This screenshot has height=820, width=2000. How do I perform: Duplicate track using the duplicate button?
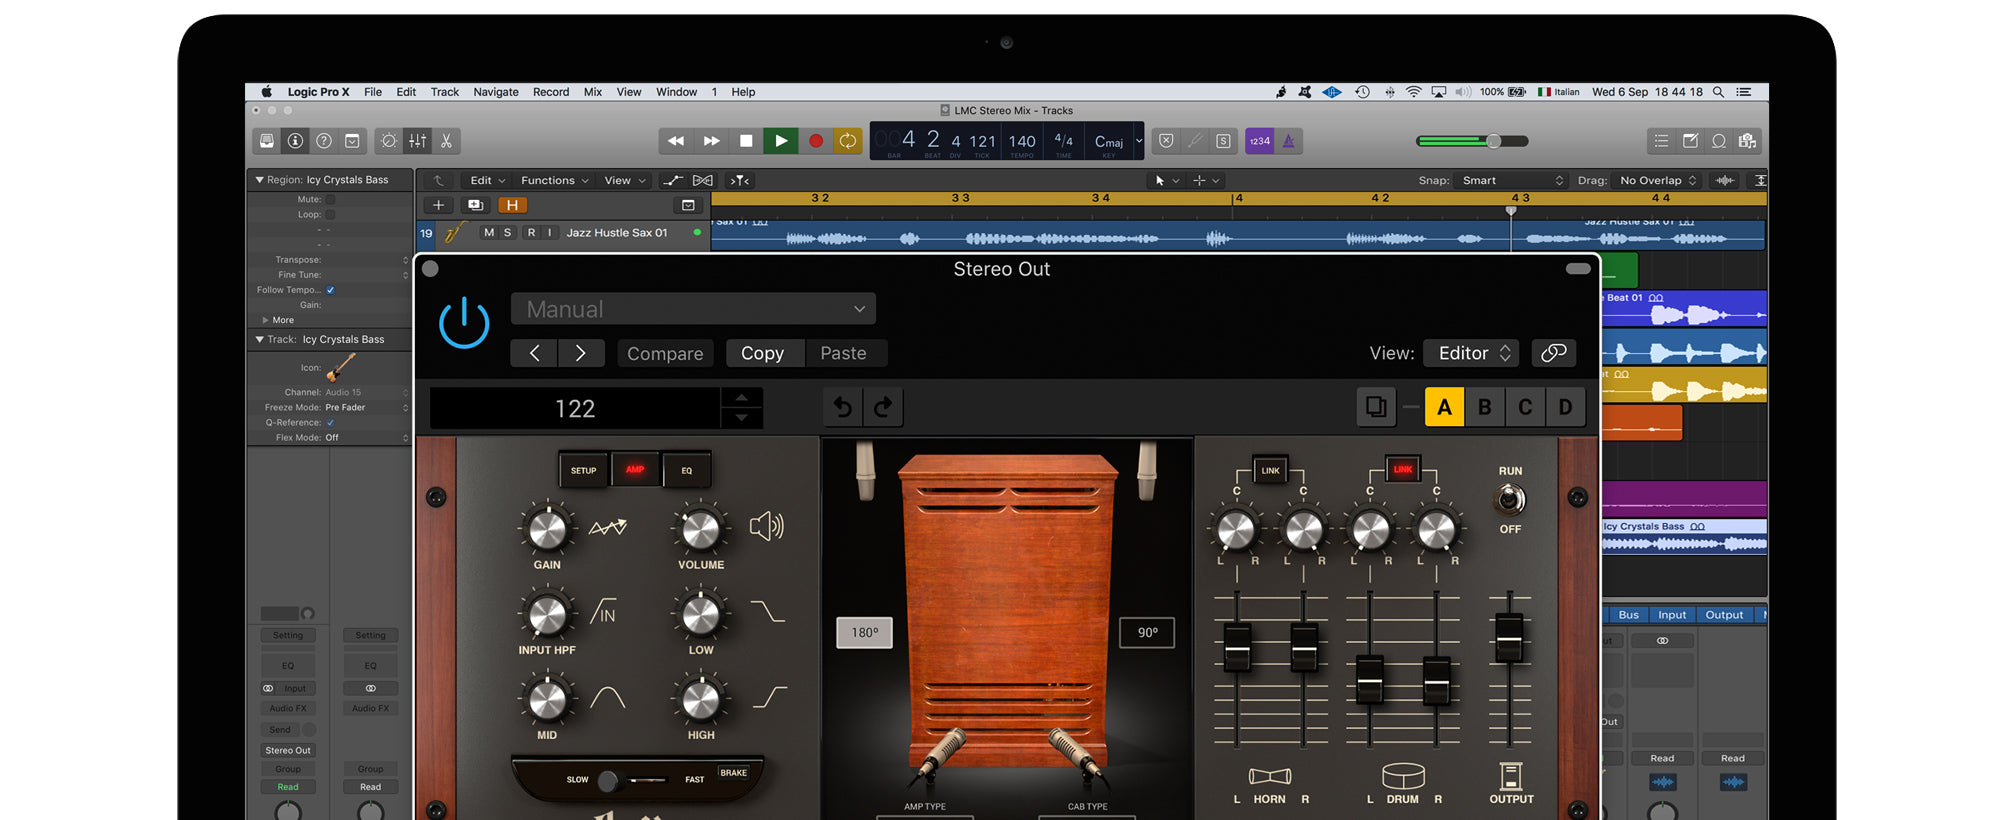click(475, 205)
